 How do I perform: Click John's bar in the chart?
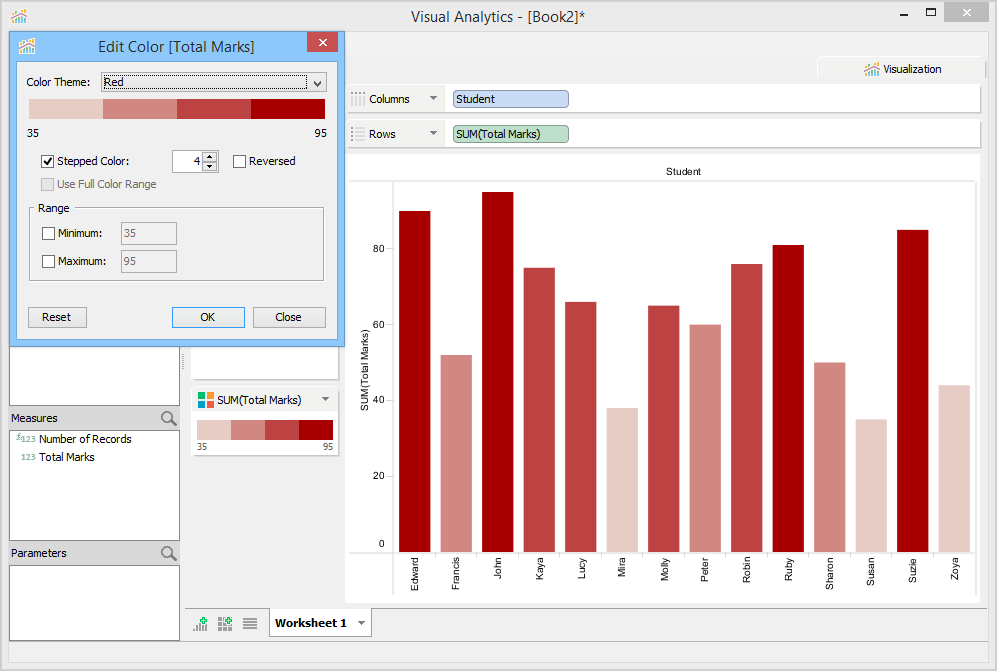coord(497,372)
